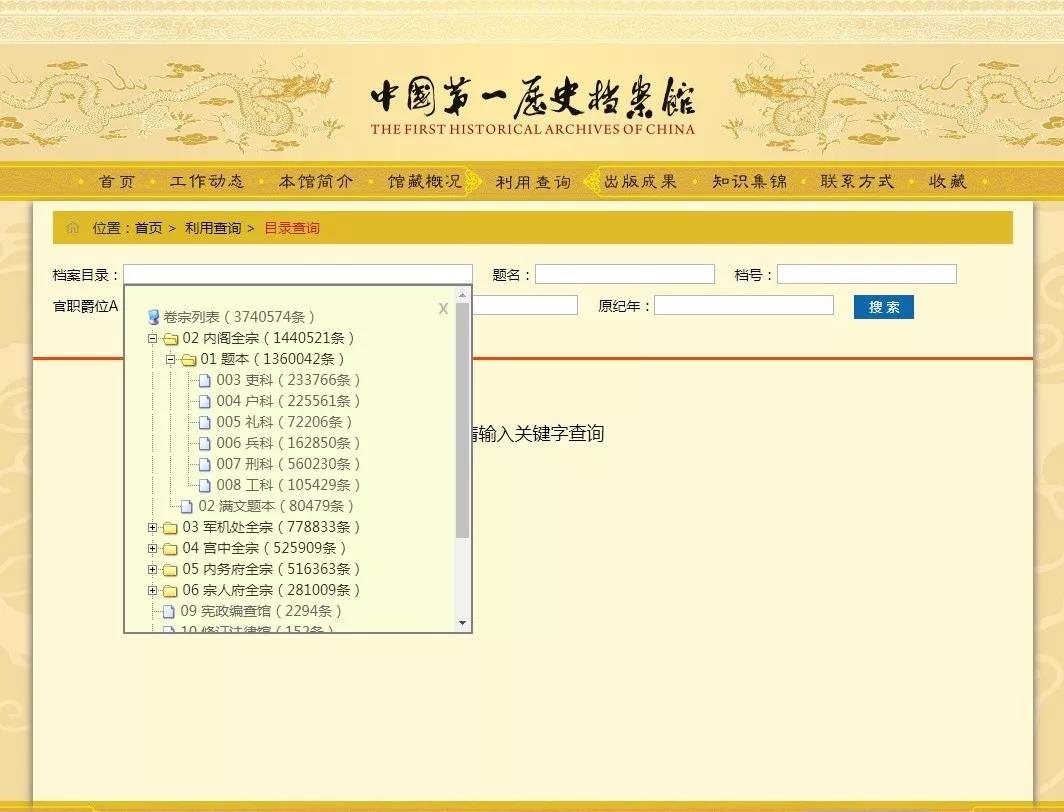This screenshot has height=812, width=1064.
Task: Collapse the 02 内阁全宗 tree node
Action: [x=153, y=339]
